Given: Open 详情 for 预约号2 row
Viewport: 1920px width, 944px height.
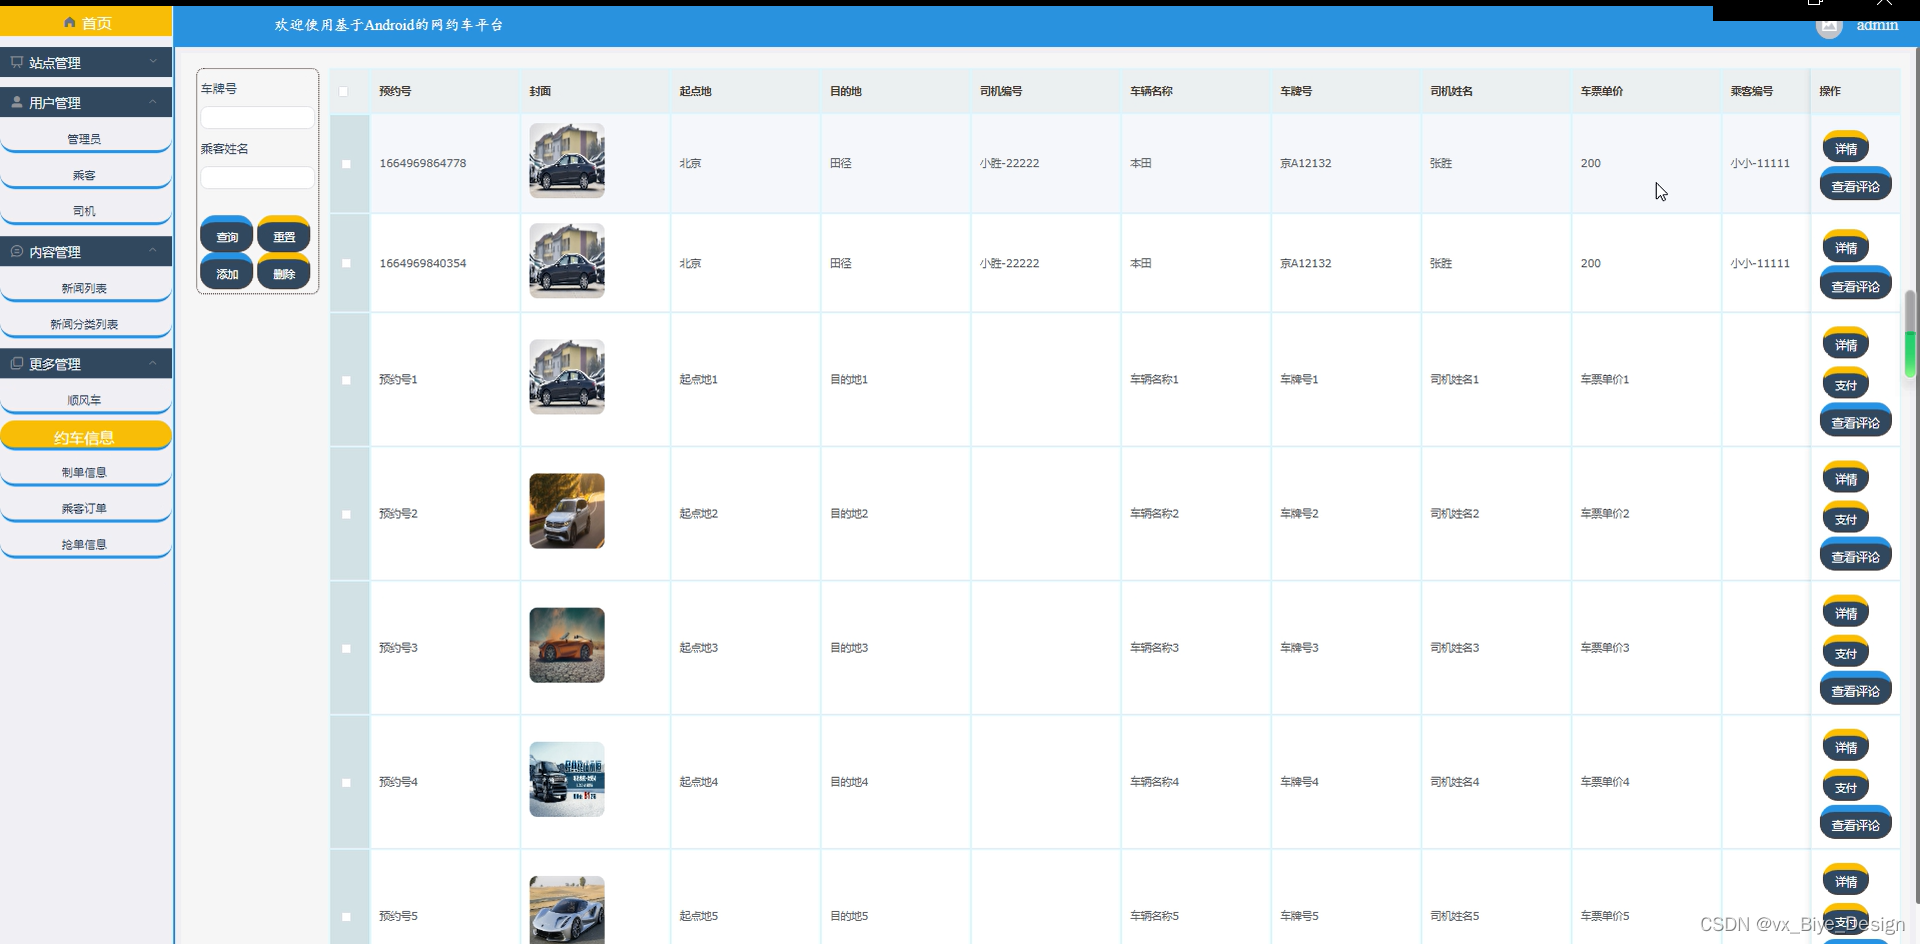Looking at the screenshot, I should [1846, 478].
